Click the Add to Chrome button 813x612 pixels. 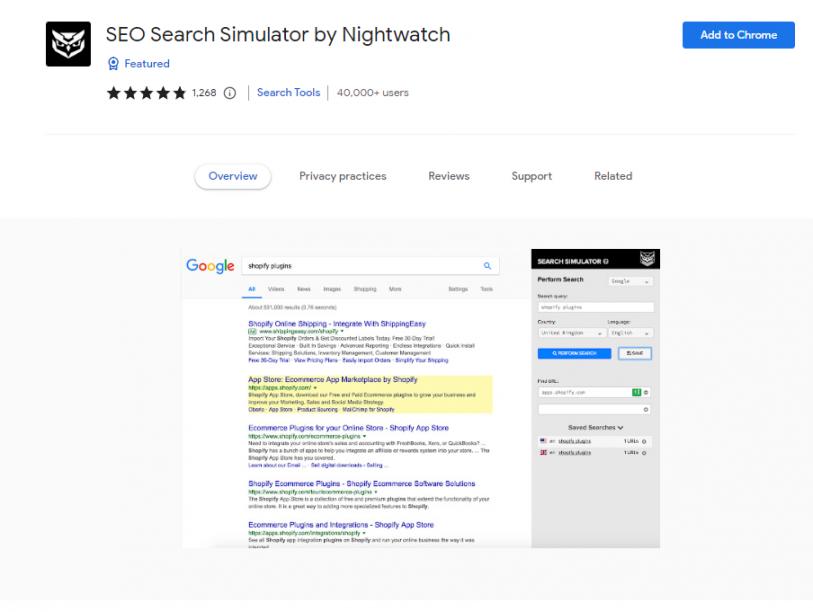[738, 35]
